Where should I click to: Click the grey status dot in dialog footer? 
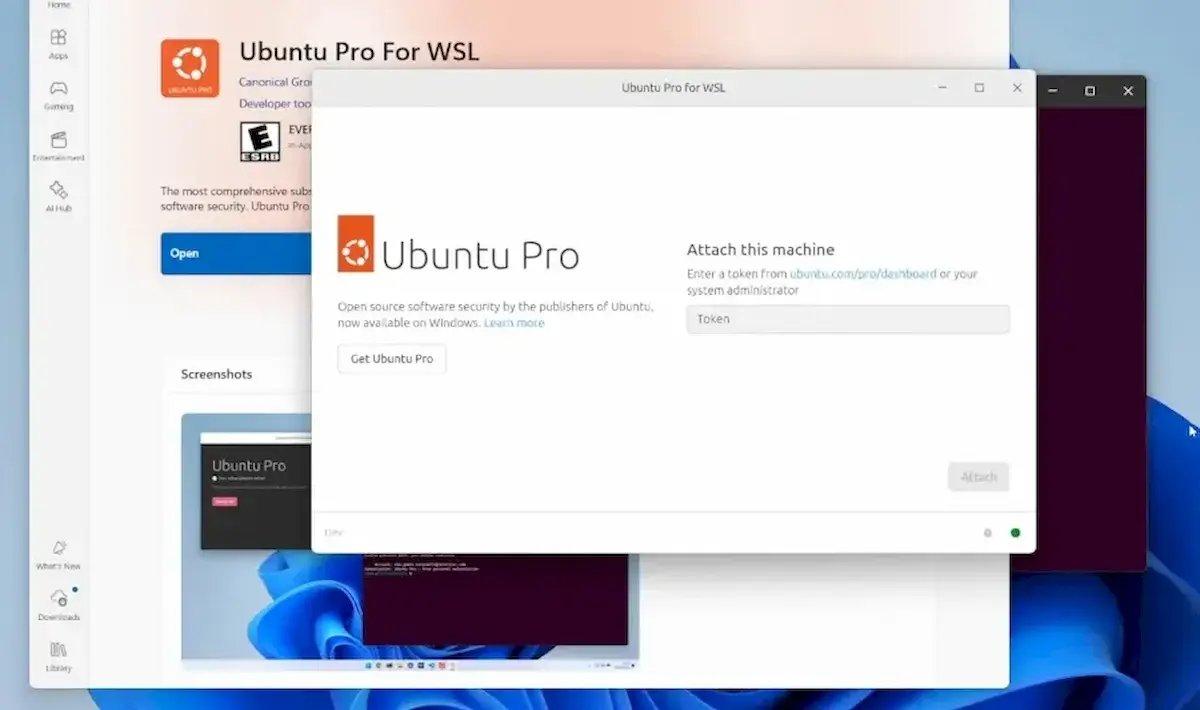point(988,533)
